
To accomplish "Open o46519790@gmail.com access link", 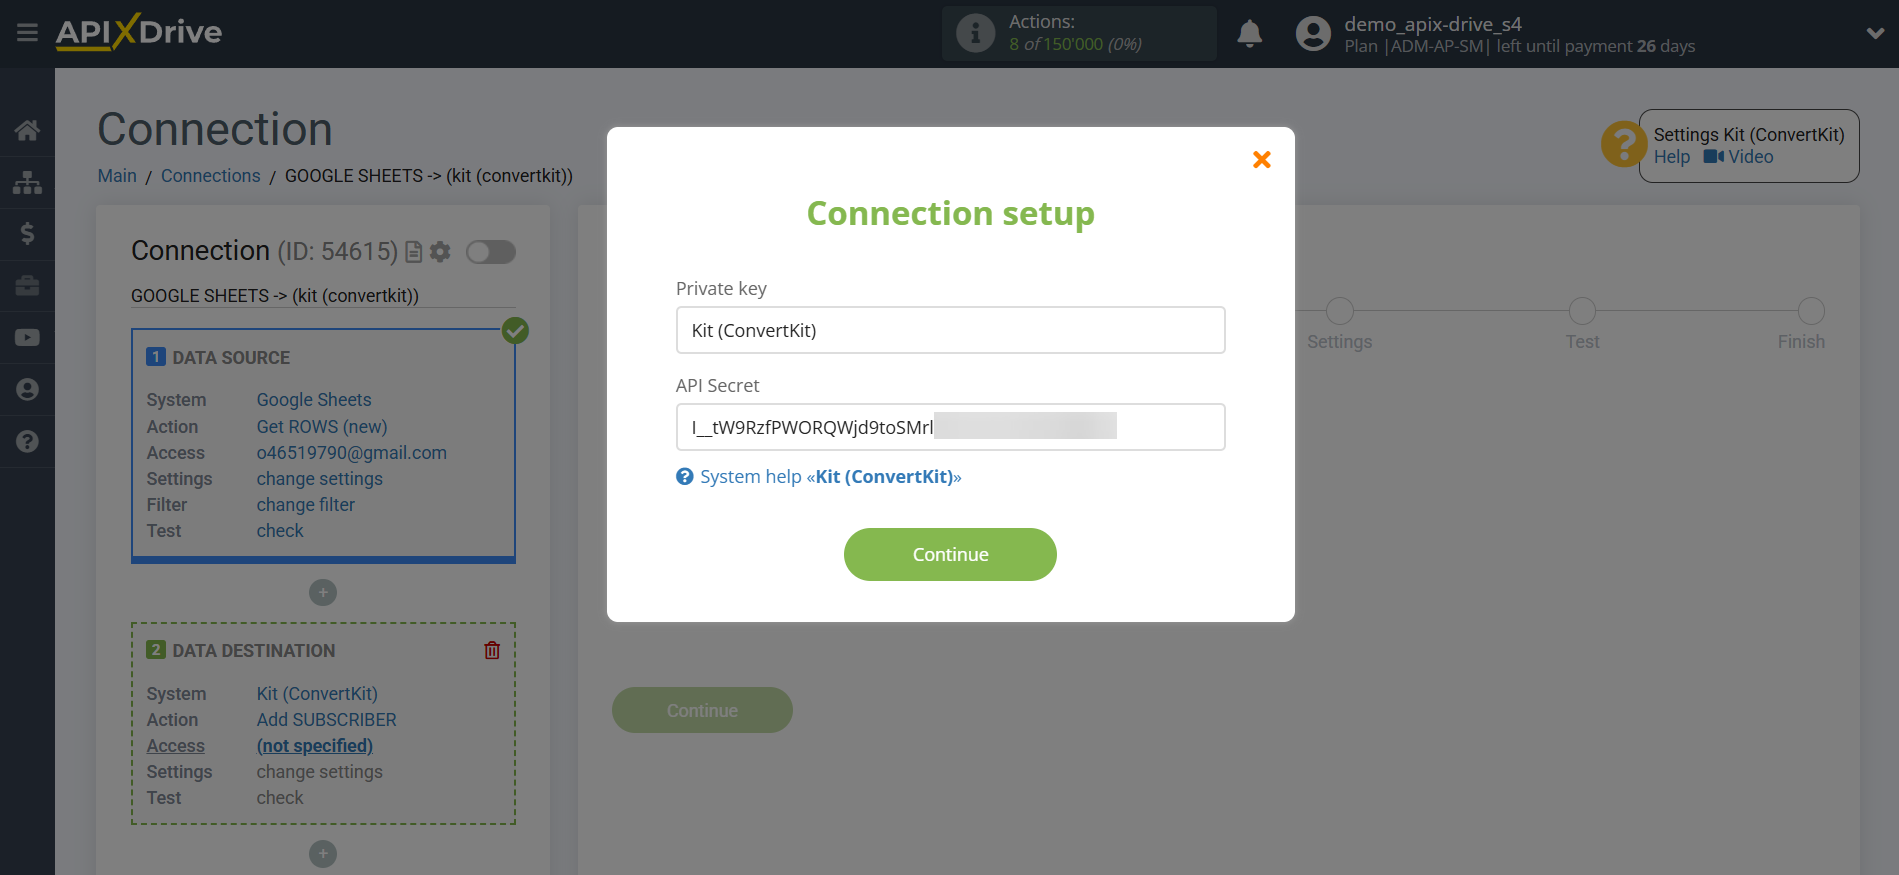I will click(352, 453).
